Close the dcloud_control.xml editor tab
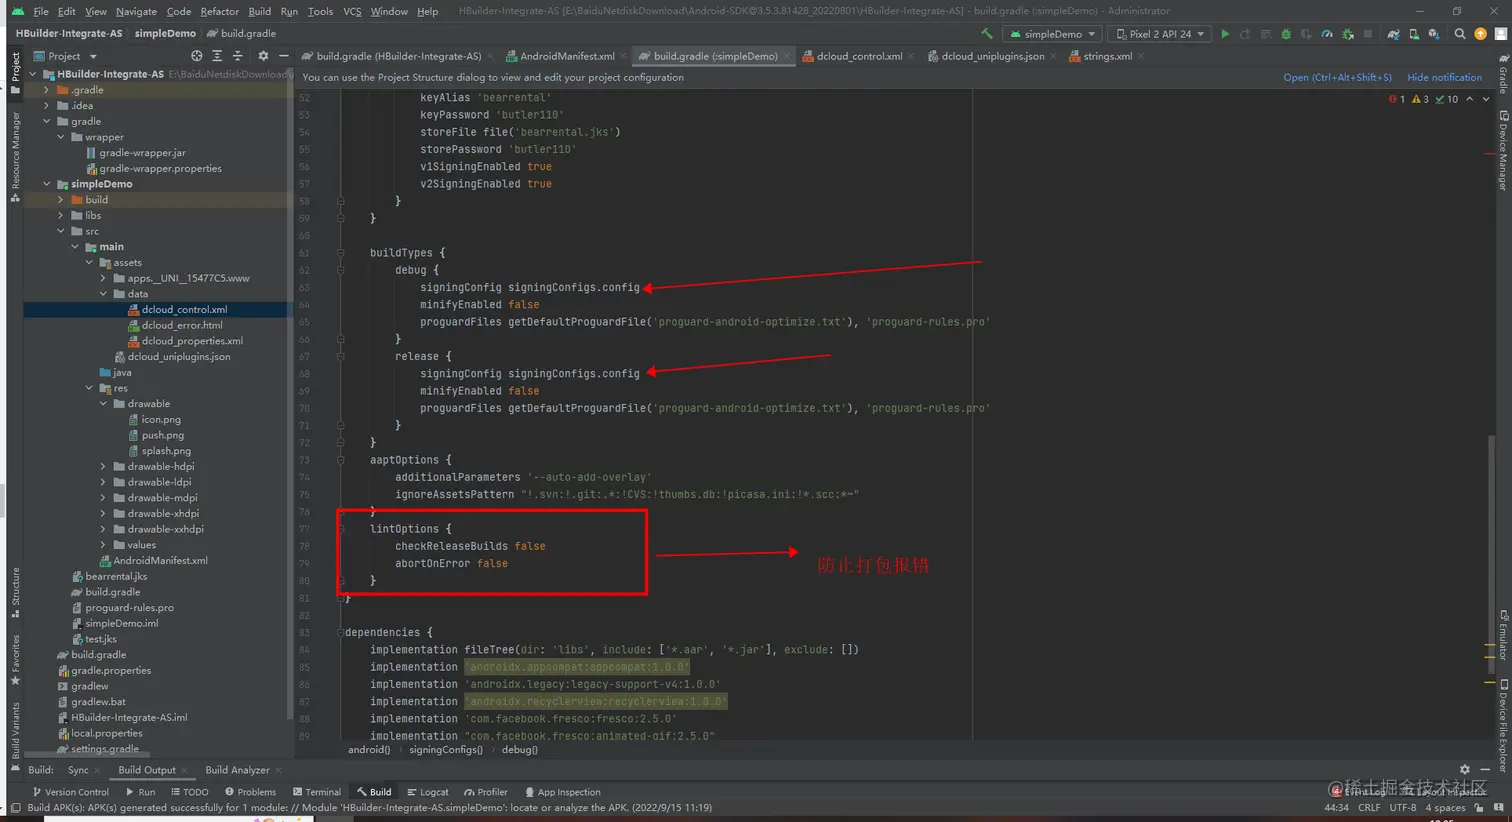The image size is (1512, 822). 911,56
